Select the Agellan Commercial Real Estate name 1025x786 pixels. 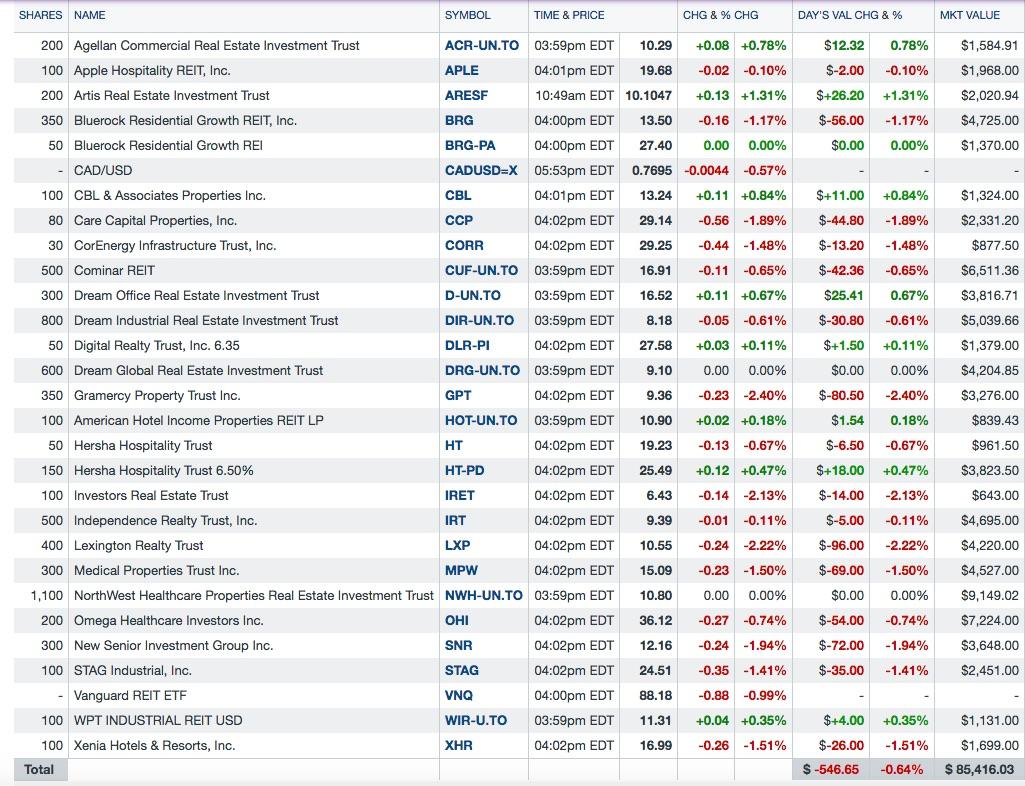click(216, 46)
